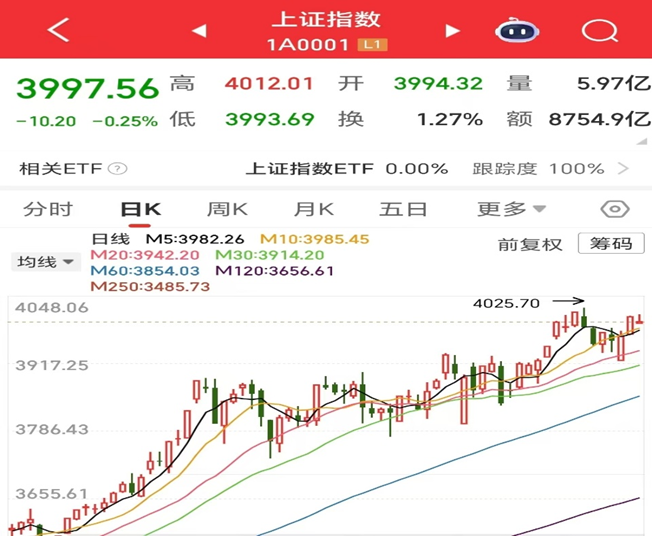Tap the M30:3914.20 moving average label
652x536 pixels.
coord(270,254)
